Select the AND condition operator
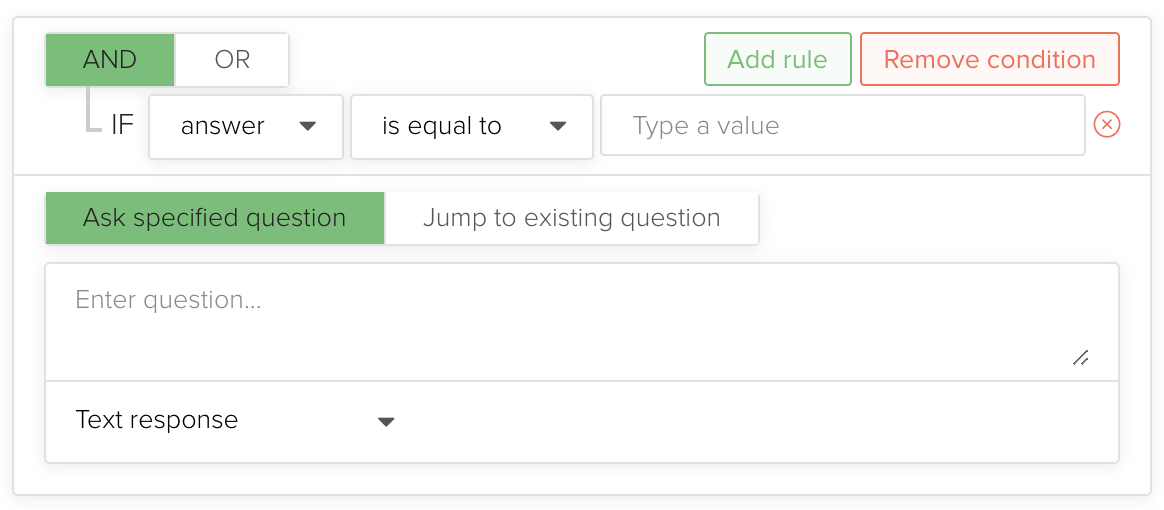The height and width of the screenshot is (510, 1164). (110, 60)
